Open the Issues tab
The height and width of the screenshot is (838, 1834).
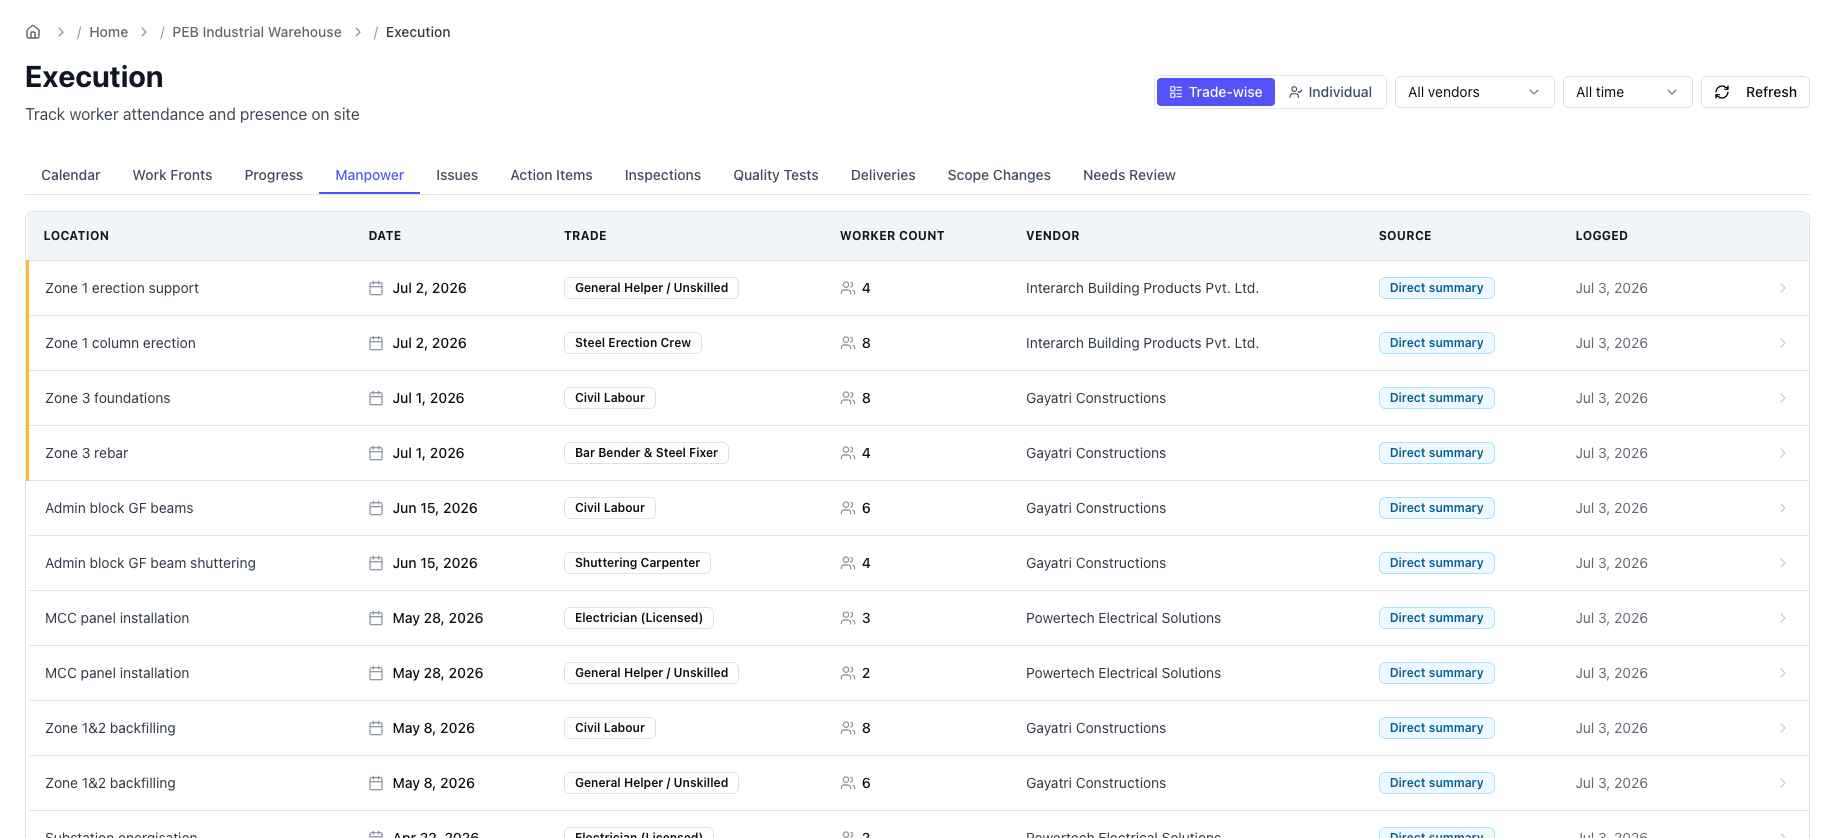tap(457, 175)
